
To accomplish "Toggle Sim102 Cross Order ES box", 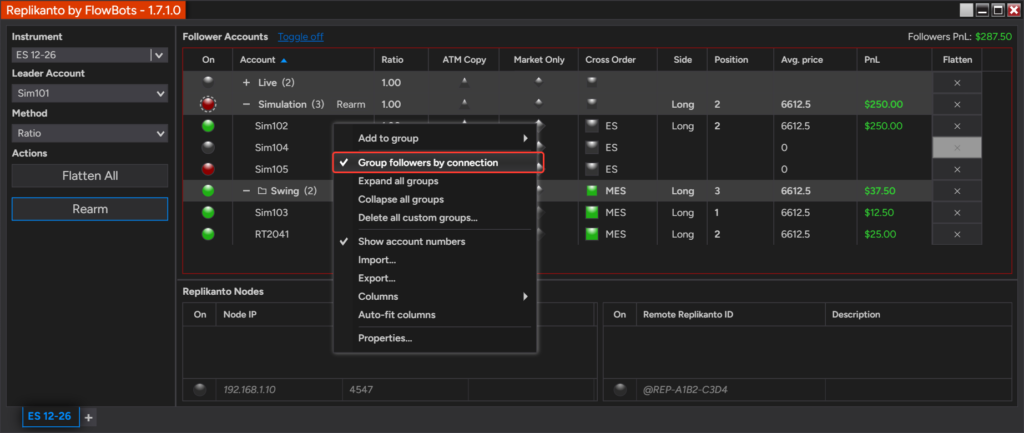I will click(592, 125).
